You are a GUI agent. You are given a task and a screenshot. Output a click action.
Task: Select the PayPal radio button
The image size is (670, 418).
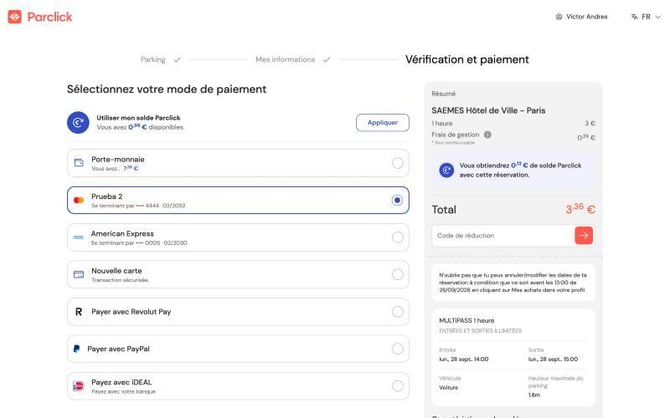[397, 349]
